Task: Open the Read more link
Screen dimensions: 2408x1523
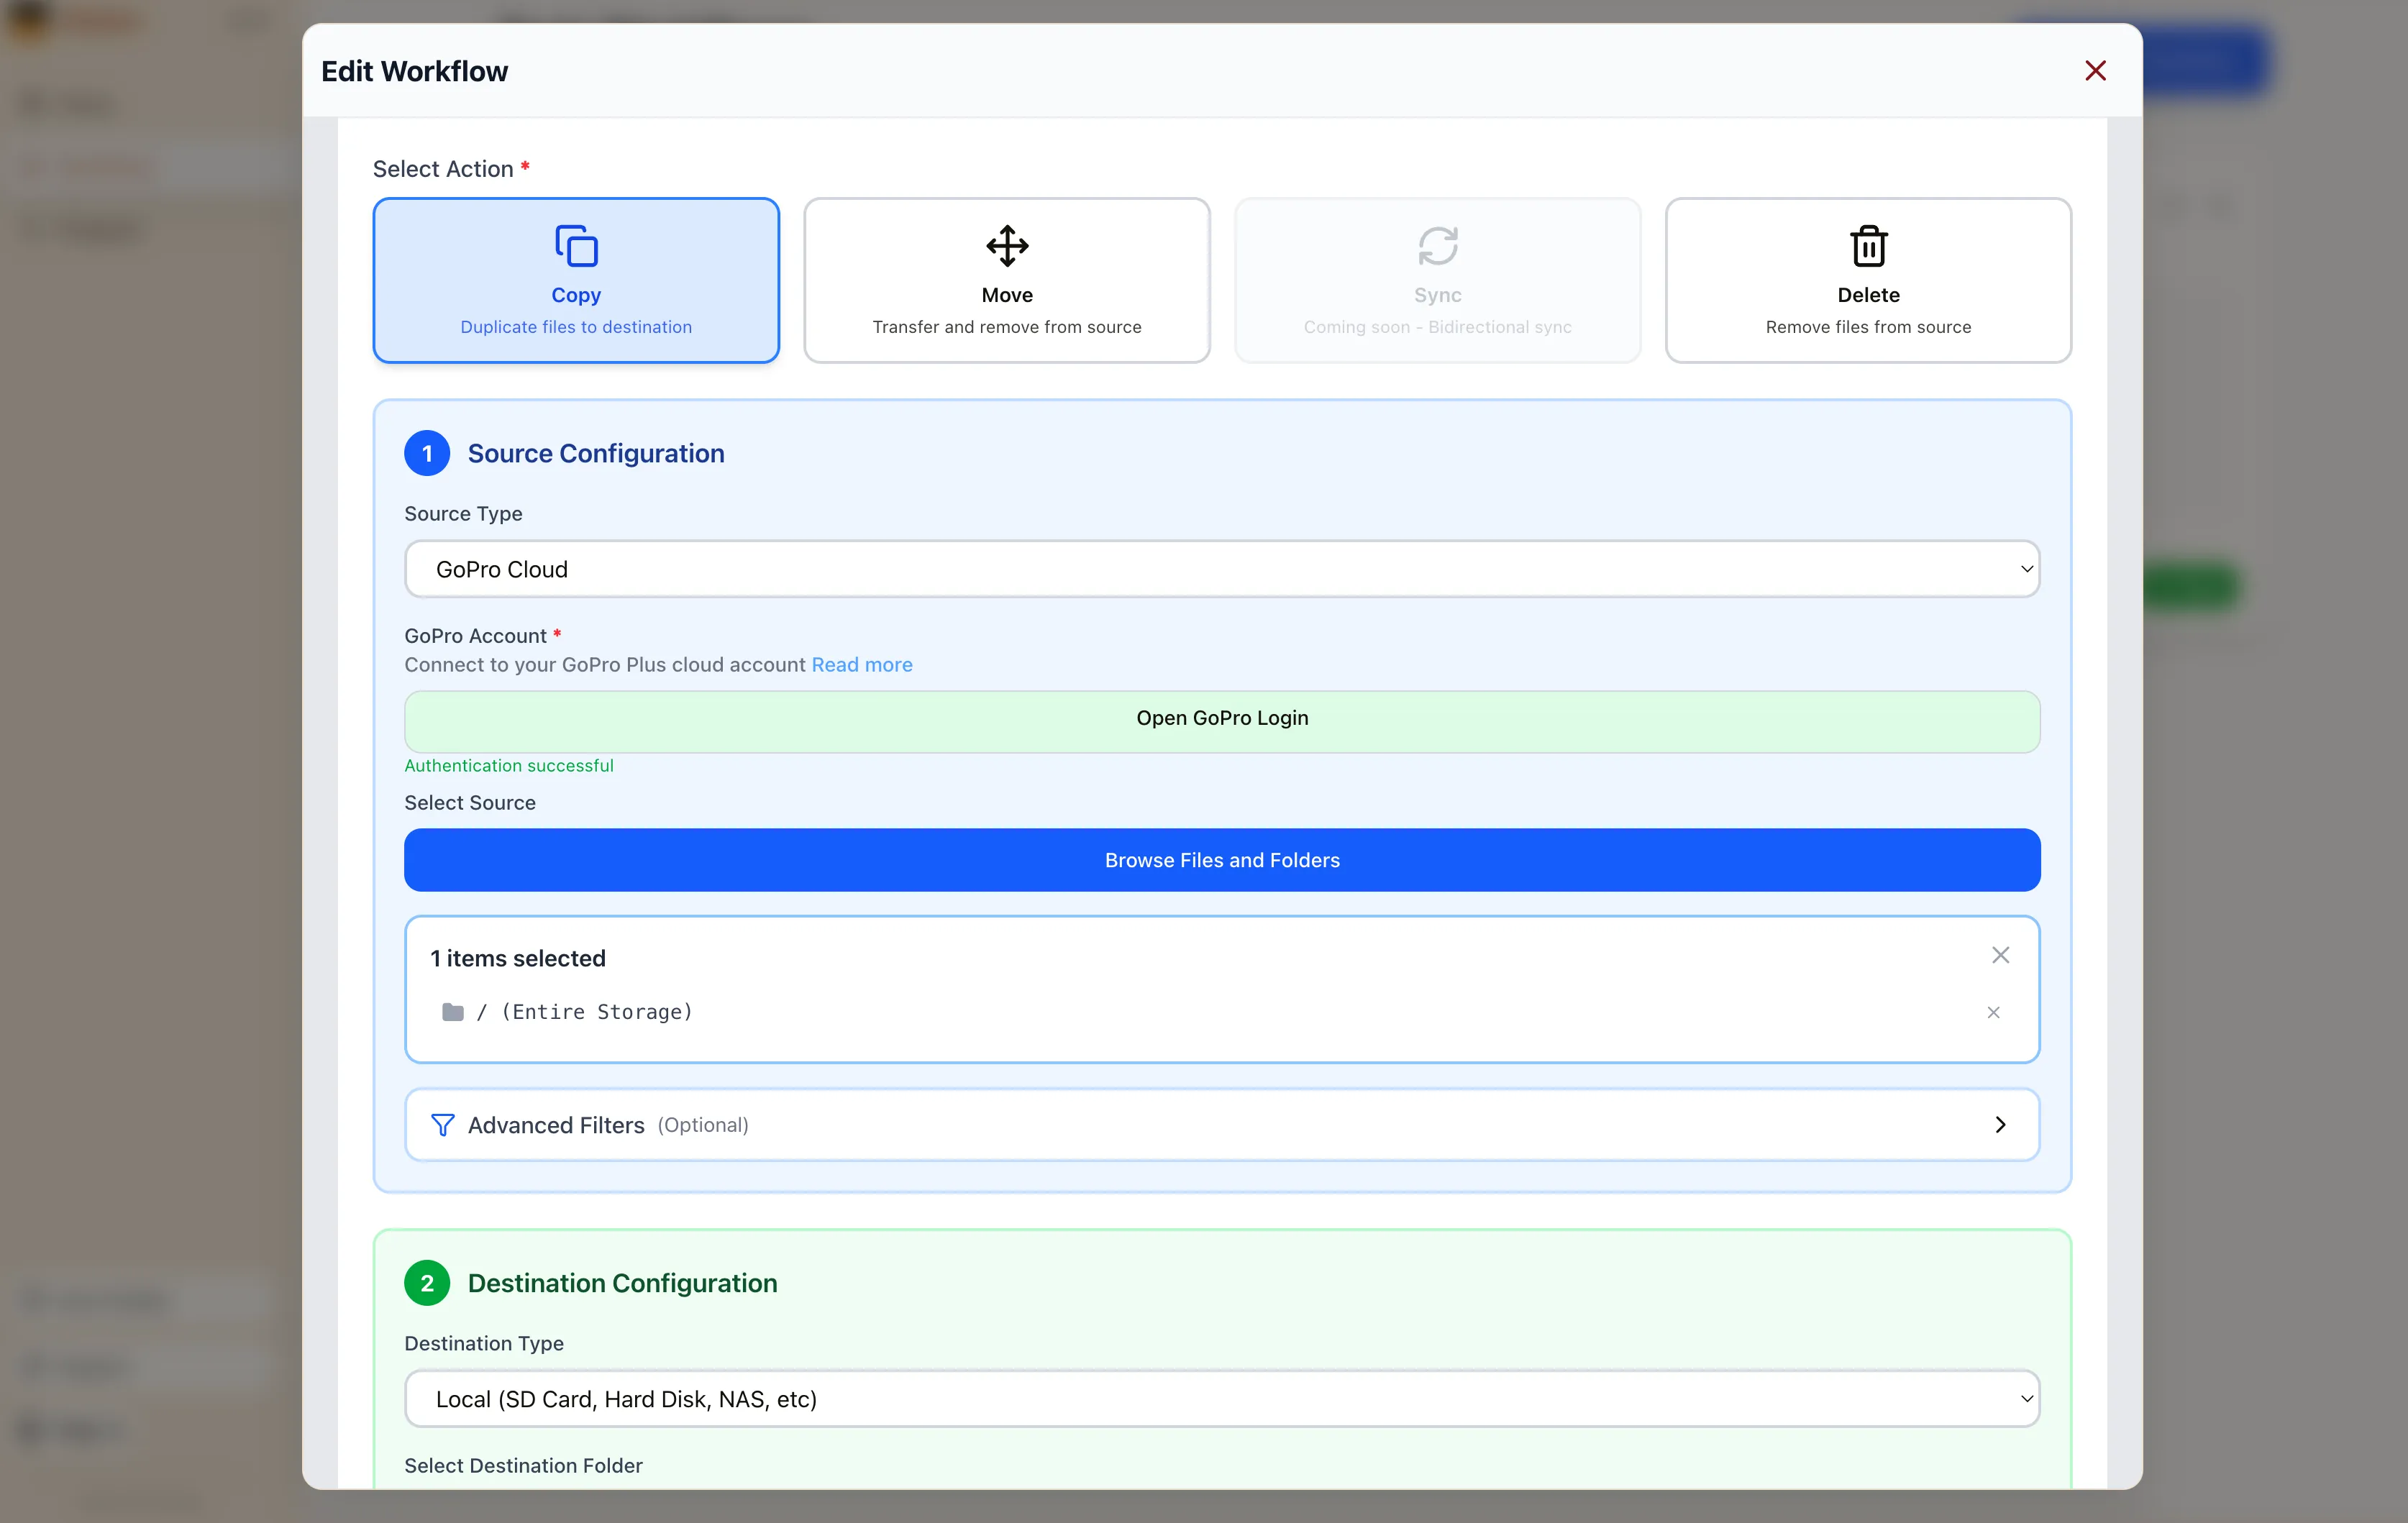Action: click(861, 664)
